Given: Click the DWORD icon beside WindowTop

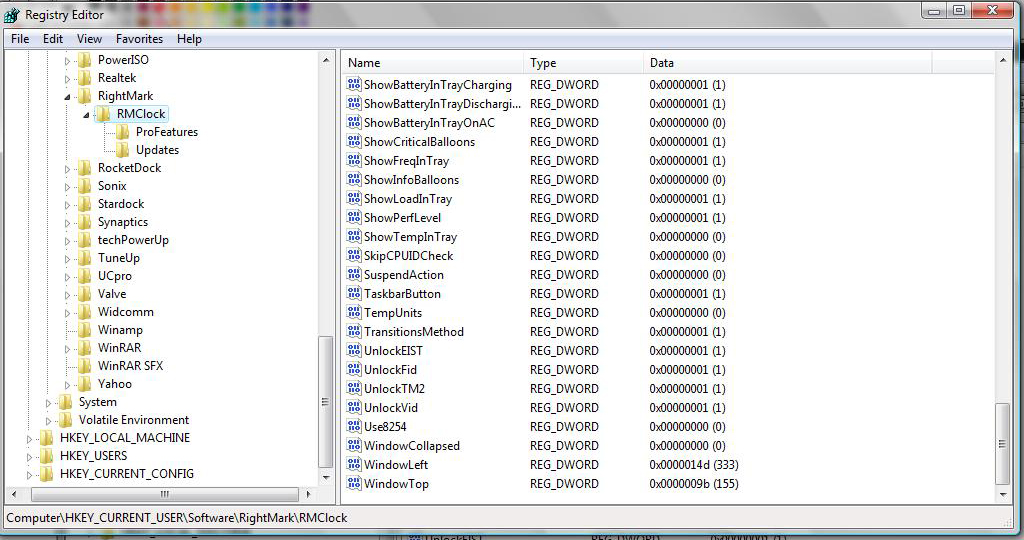Looking at the screenshot, I should click(354, 483).
